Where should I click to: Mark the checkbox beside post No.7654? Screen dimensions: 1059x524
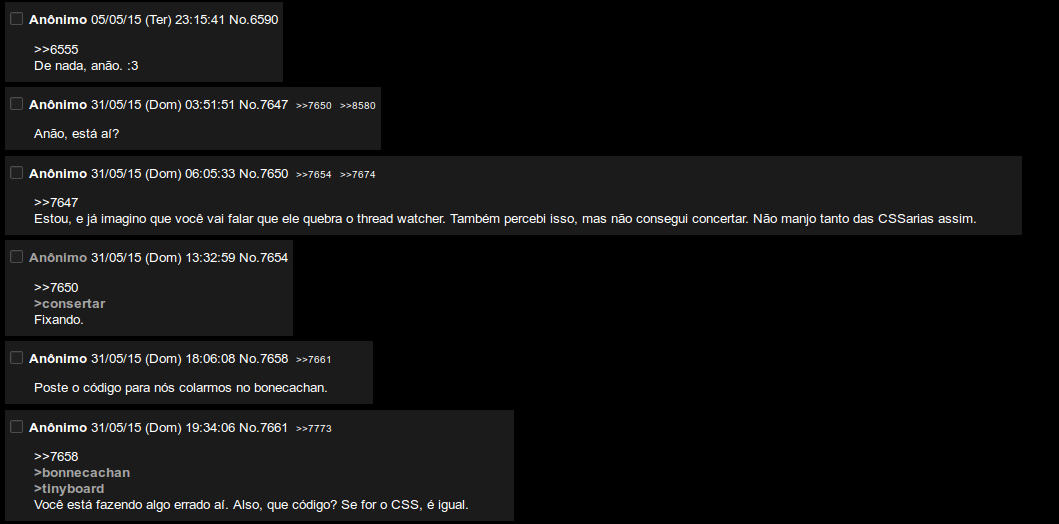click(x=17, y=257)
